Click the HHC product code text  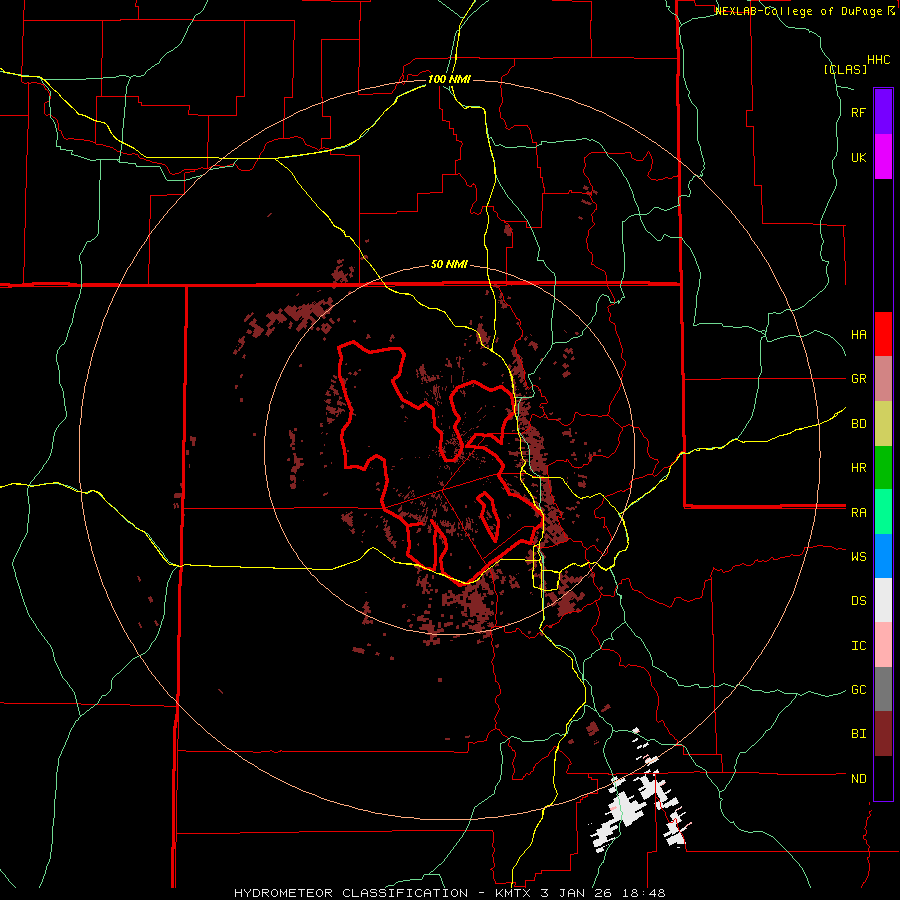[879, 60]
